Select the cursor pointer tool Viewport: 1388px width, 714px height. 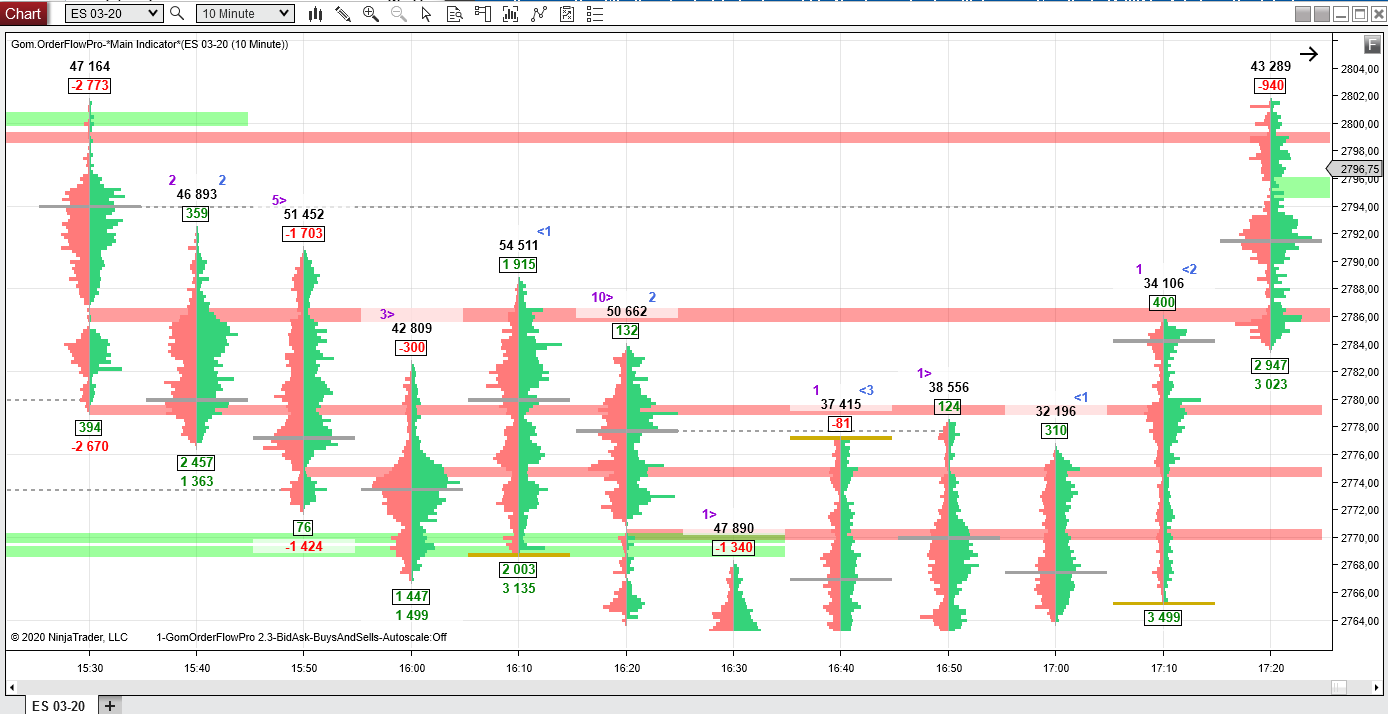(x=427, y=14)
